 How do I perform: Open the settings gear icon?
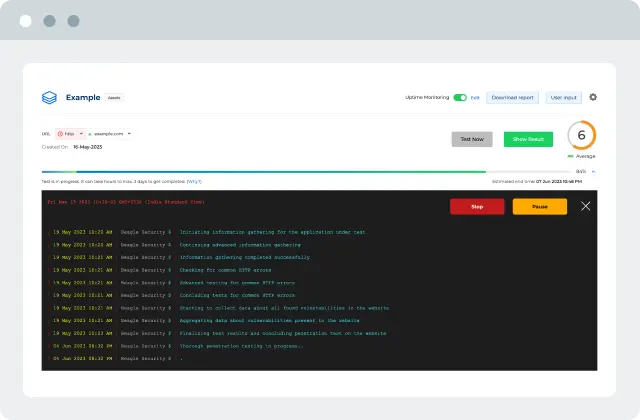click(x=593, y=97)
